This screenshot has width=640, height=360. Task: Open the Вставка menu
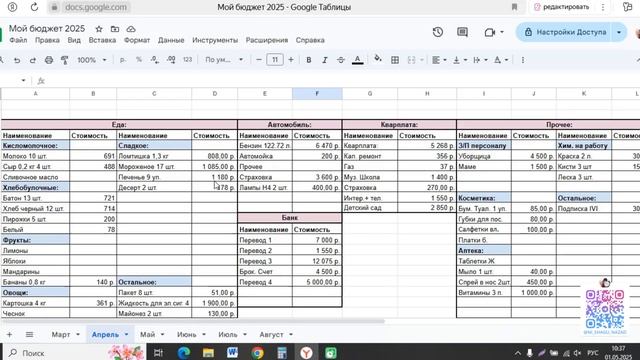(102, 40)
